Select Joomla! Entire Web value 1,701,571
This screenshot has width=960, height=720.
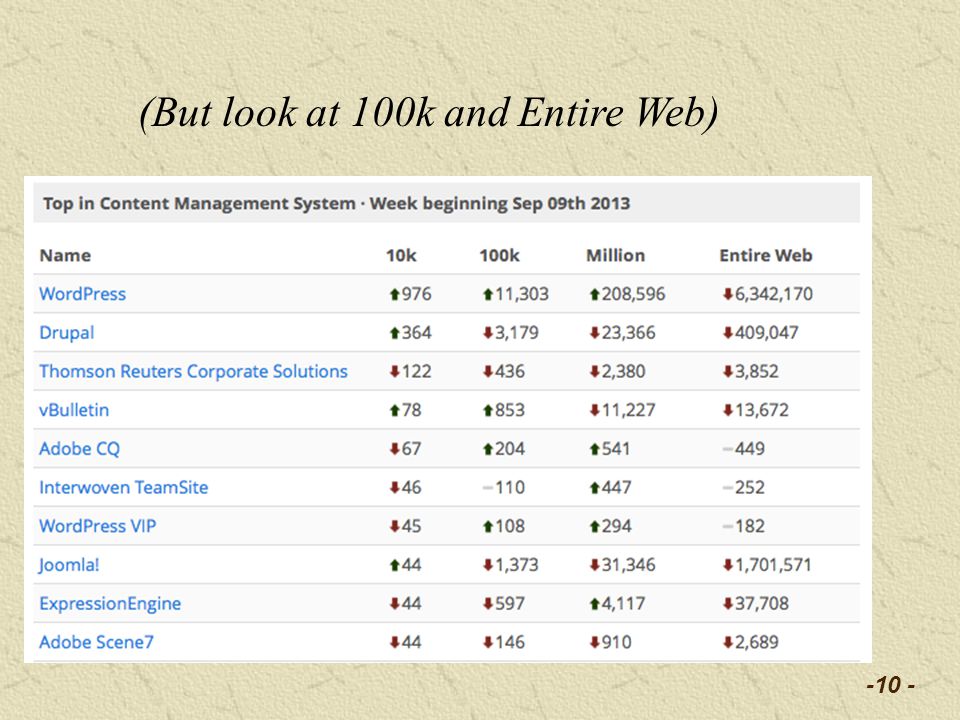tap(773, 564)
